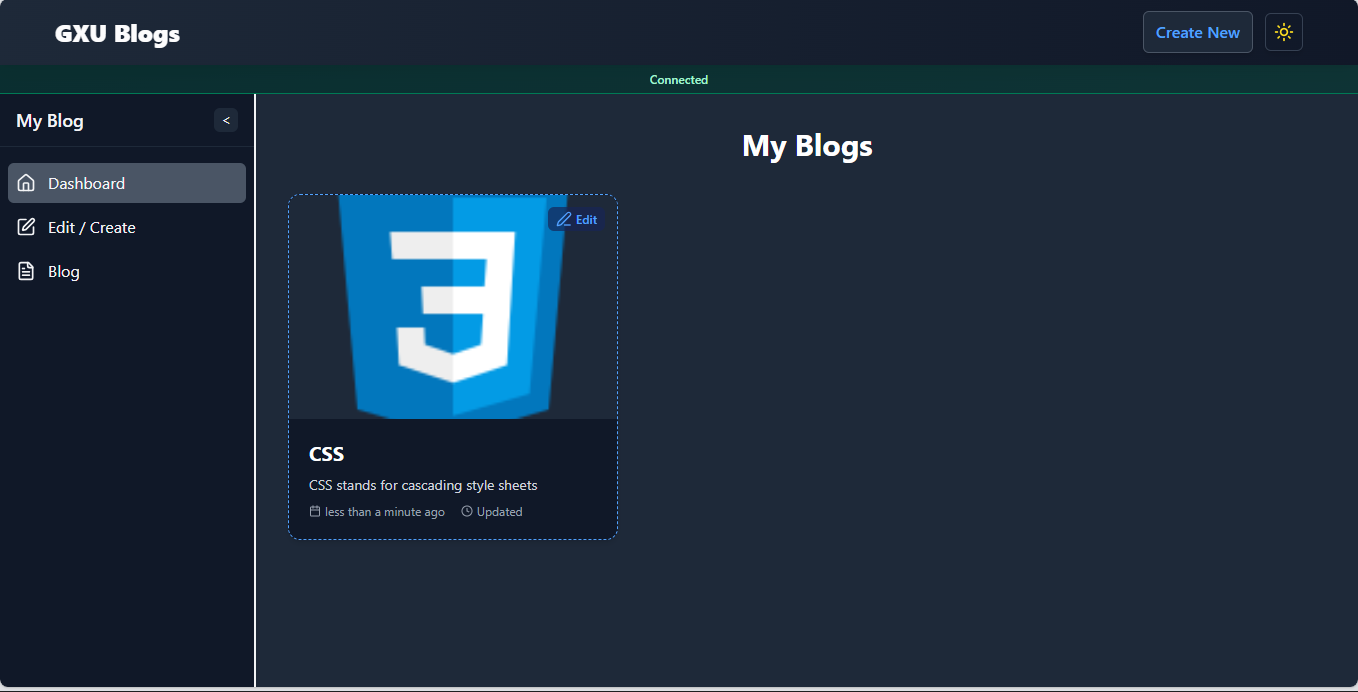The height and width of the screenshot is (692, 1358).
Task: Click the My Blogs page heading
Action: [807, 146]
